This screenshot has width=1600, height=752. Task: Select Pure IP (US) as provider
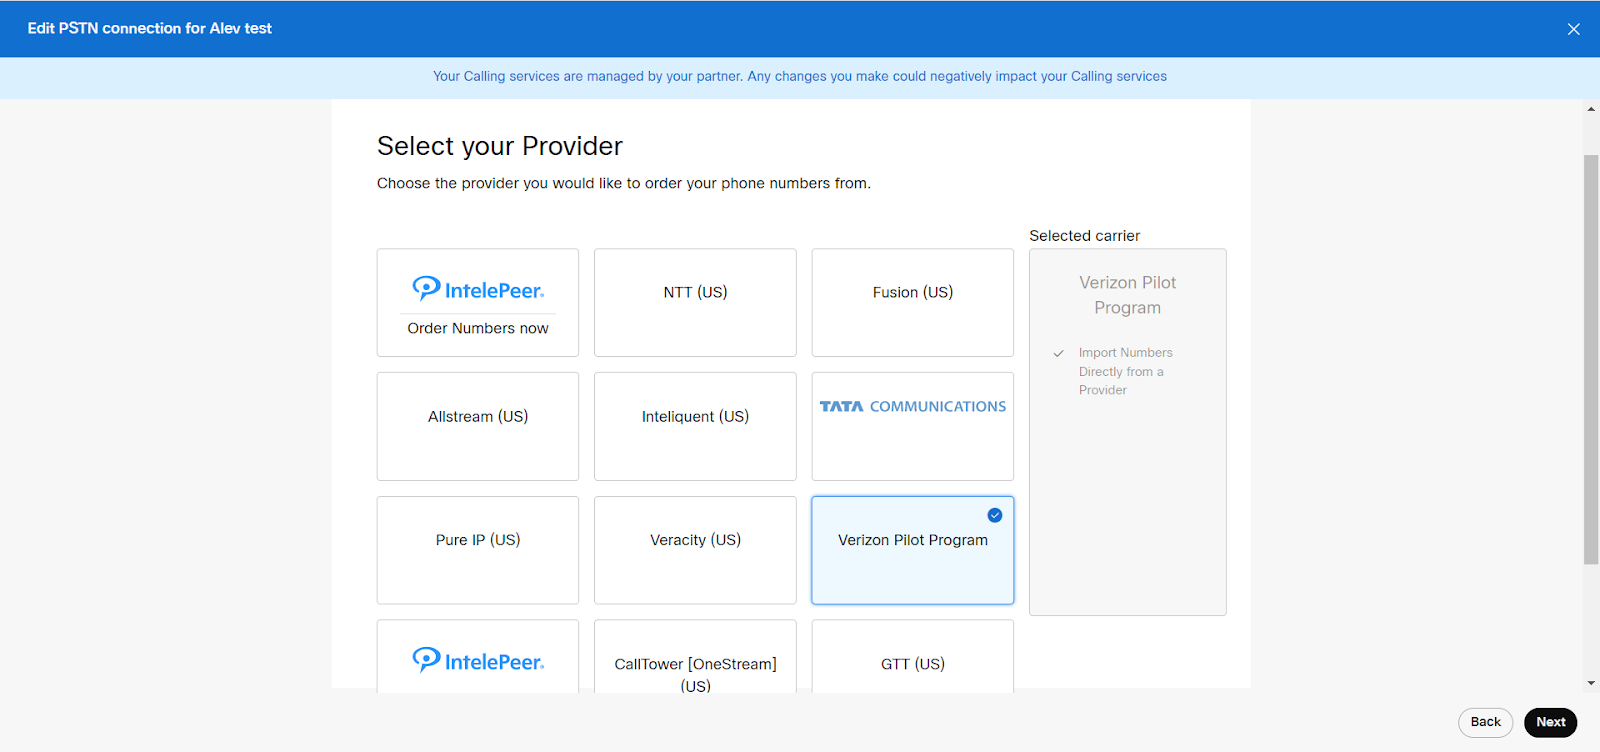pyautogui.click(x=478, y=550)
